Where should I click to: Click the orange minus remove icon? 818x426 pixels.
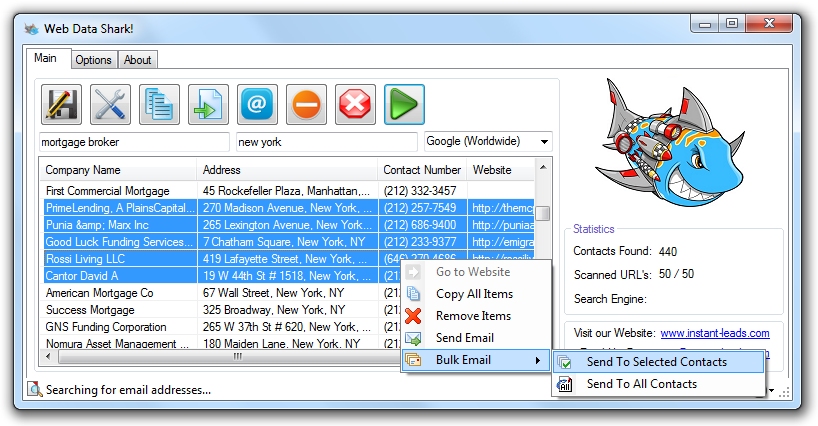point(307,104)
